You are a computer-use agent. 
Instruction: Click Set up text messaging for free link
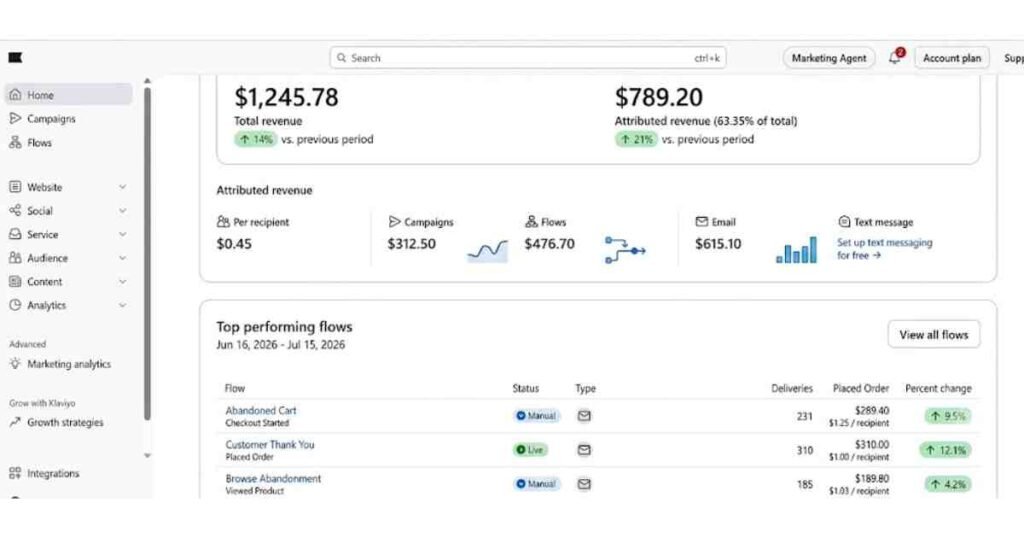(x=884, y=249)
